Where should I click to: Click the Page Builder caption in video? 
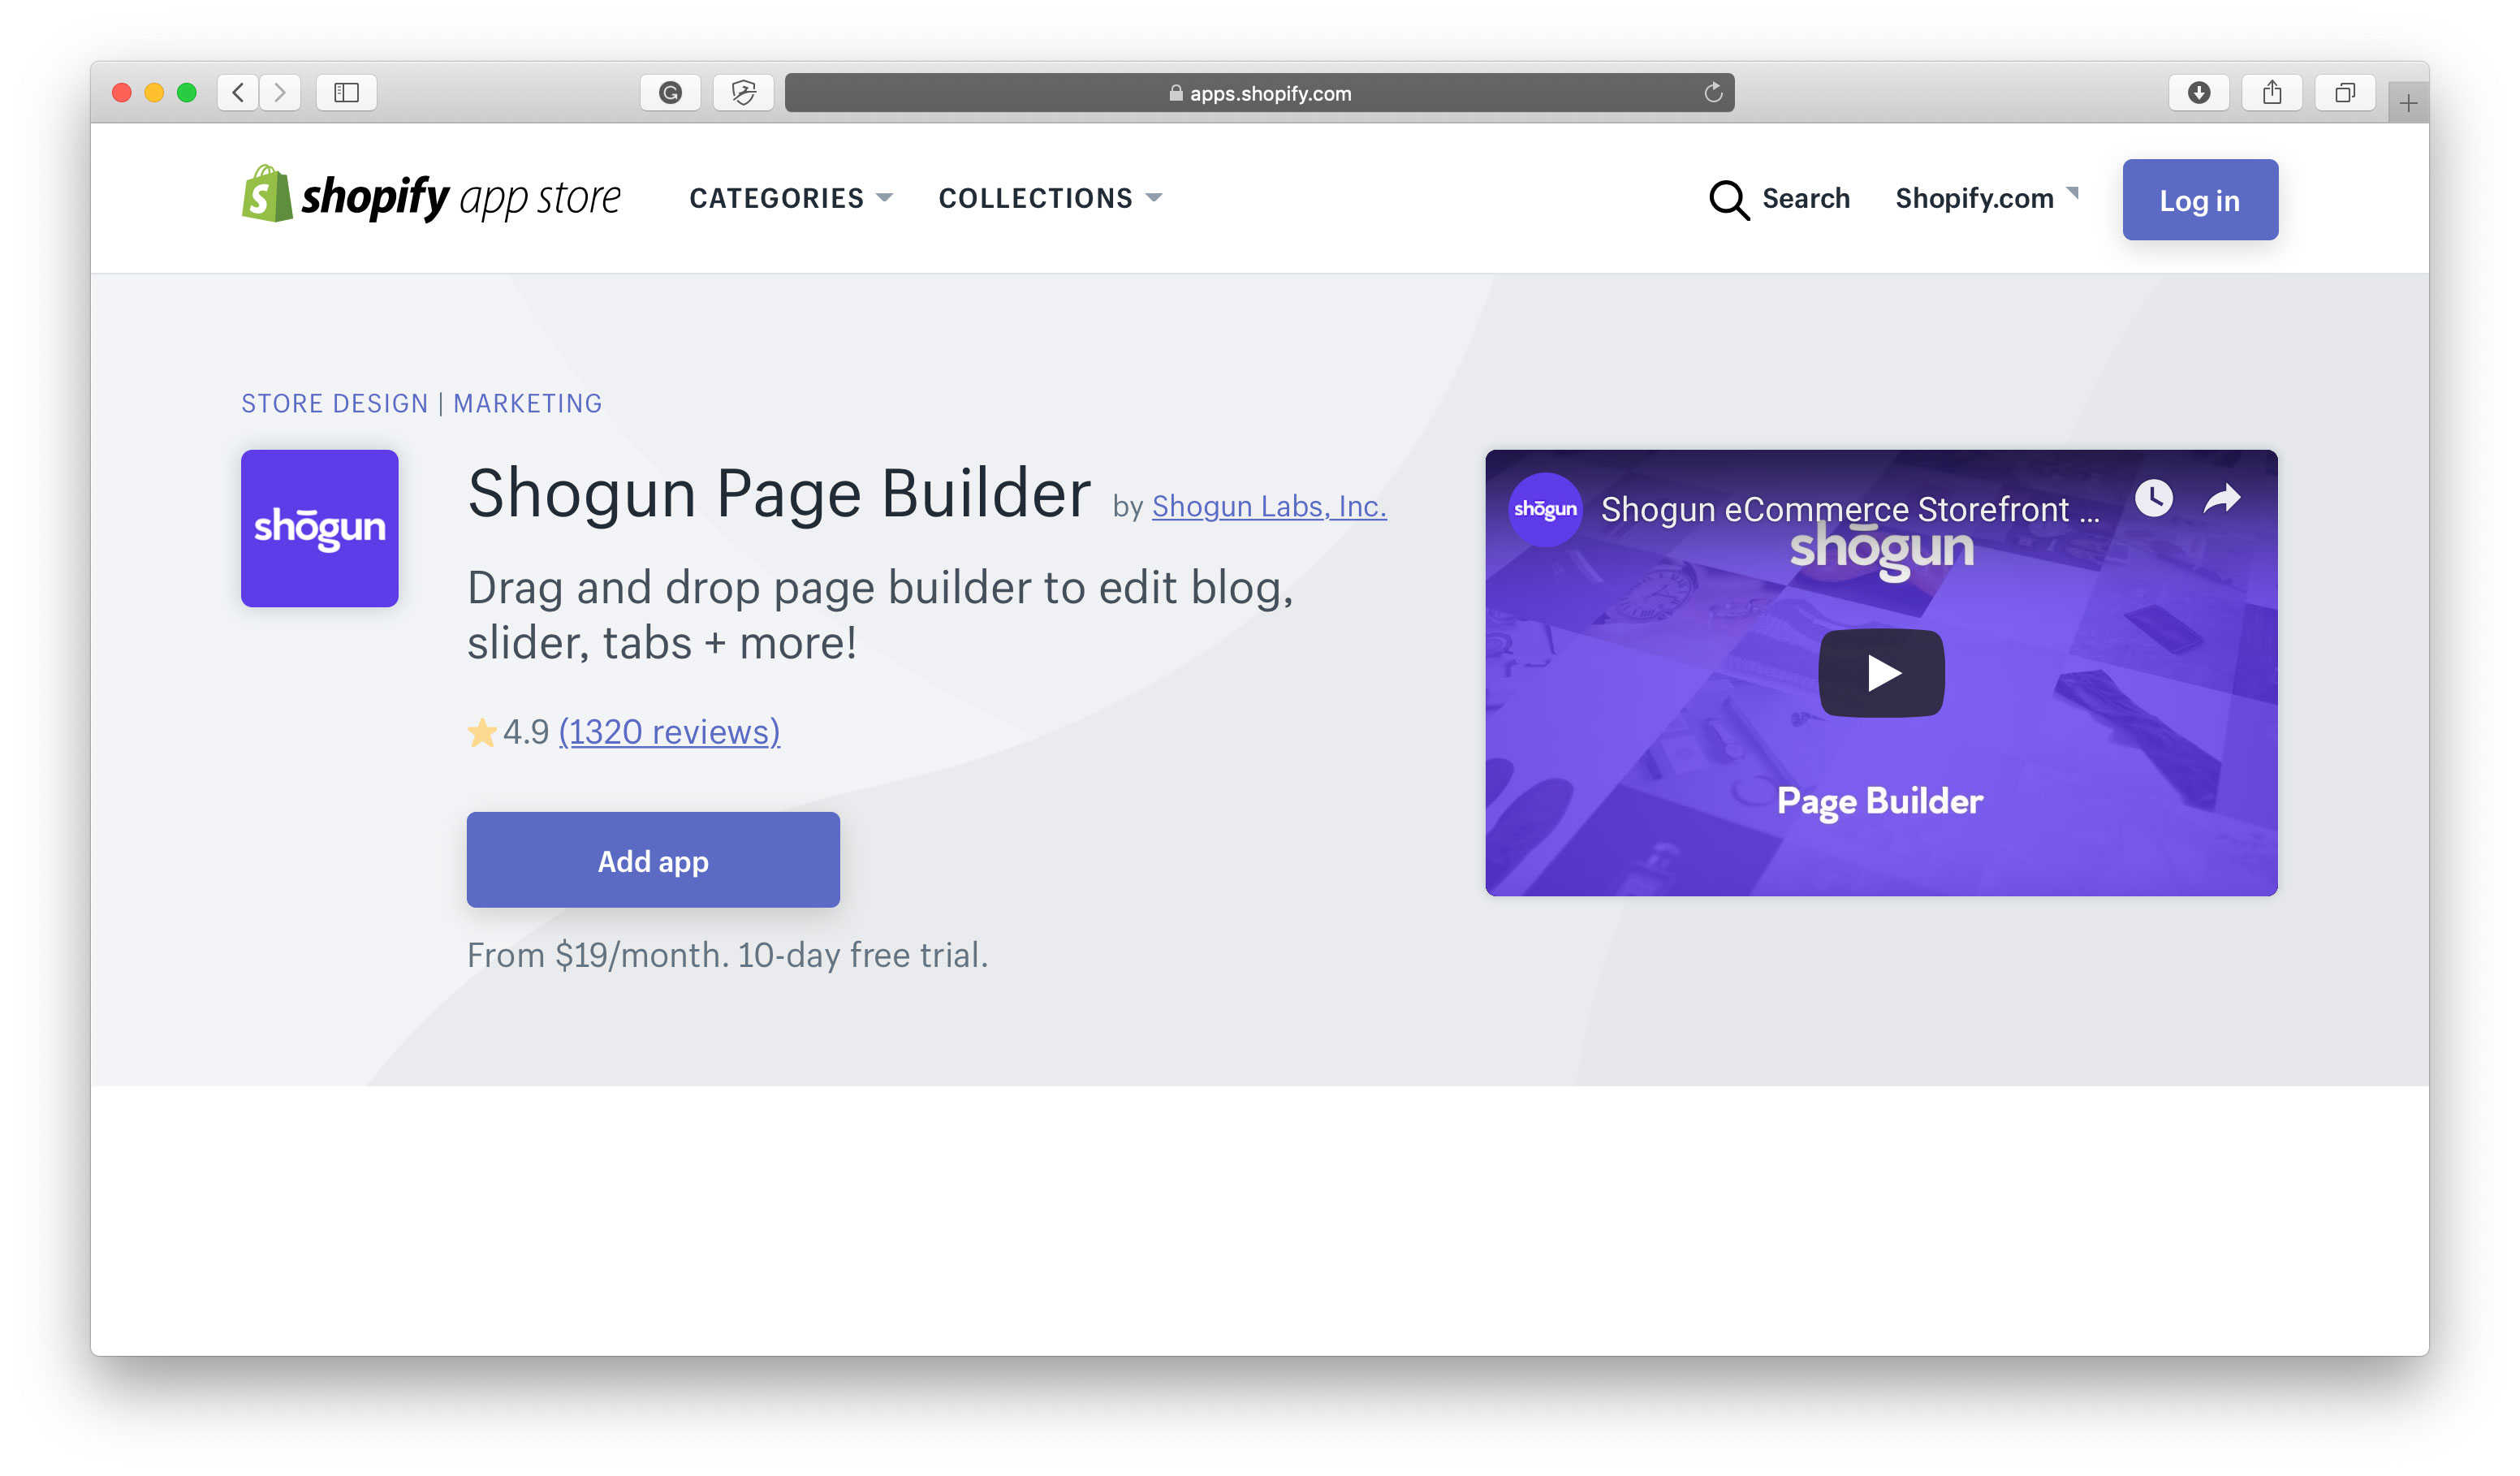(1880, 801)
